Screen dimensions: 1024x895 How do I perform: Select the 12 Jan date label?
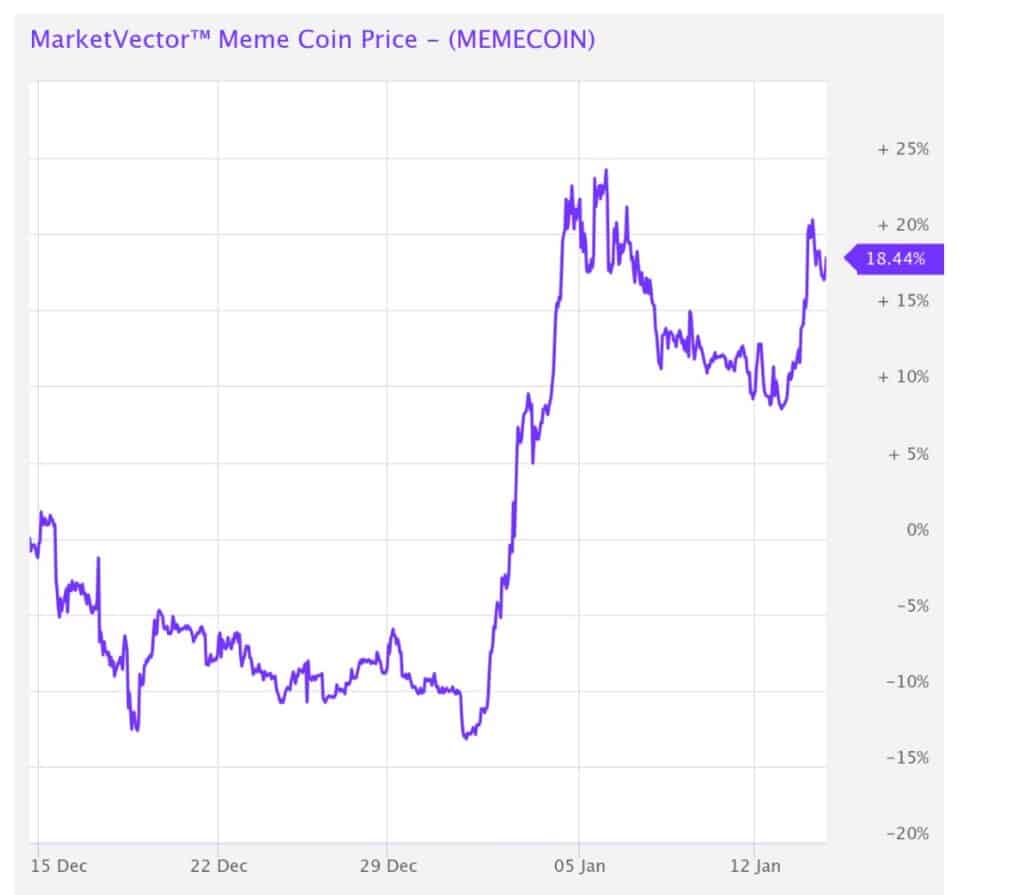(x=756, y=866)
